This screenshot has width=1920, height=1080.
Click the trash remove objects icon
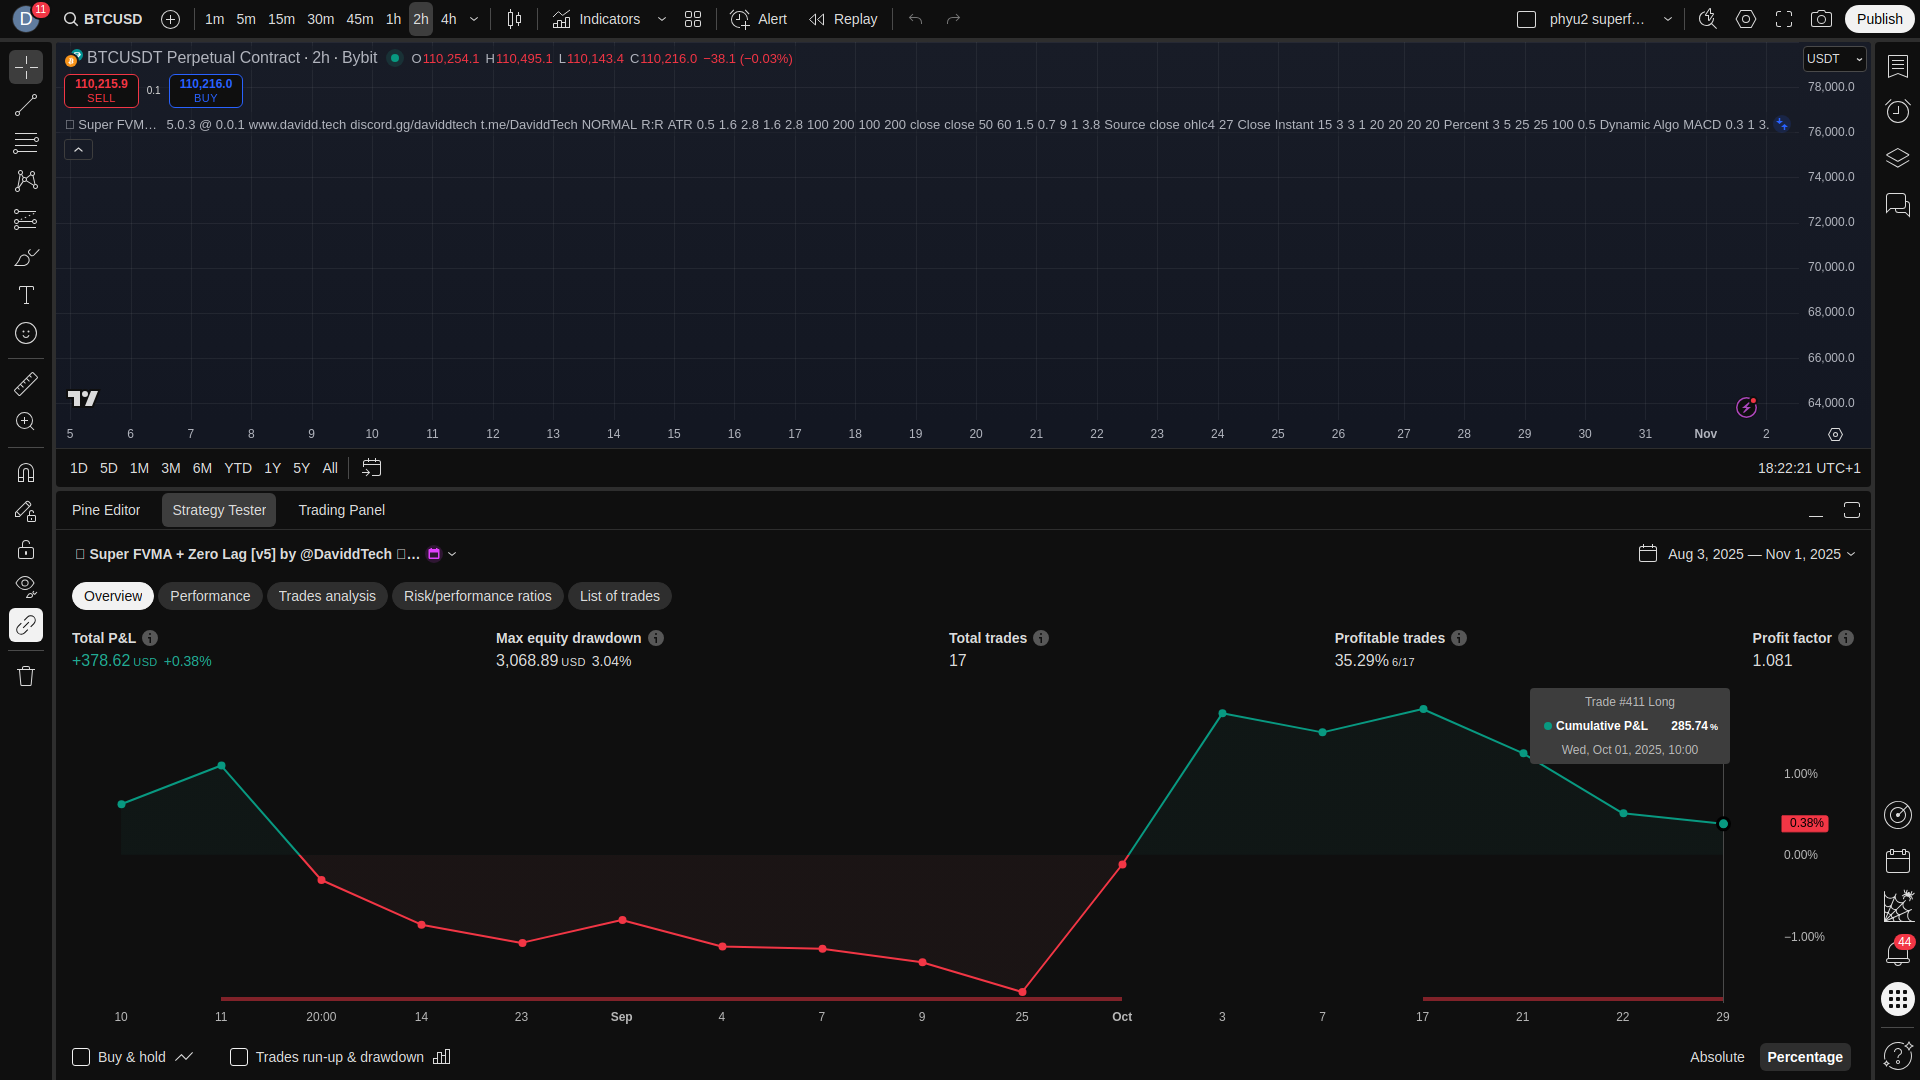click(x=26, y=676)
